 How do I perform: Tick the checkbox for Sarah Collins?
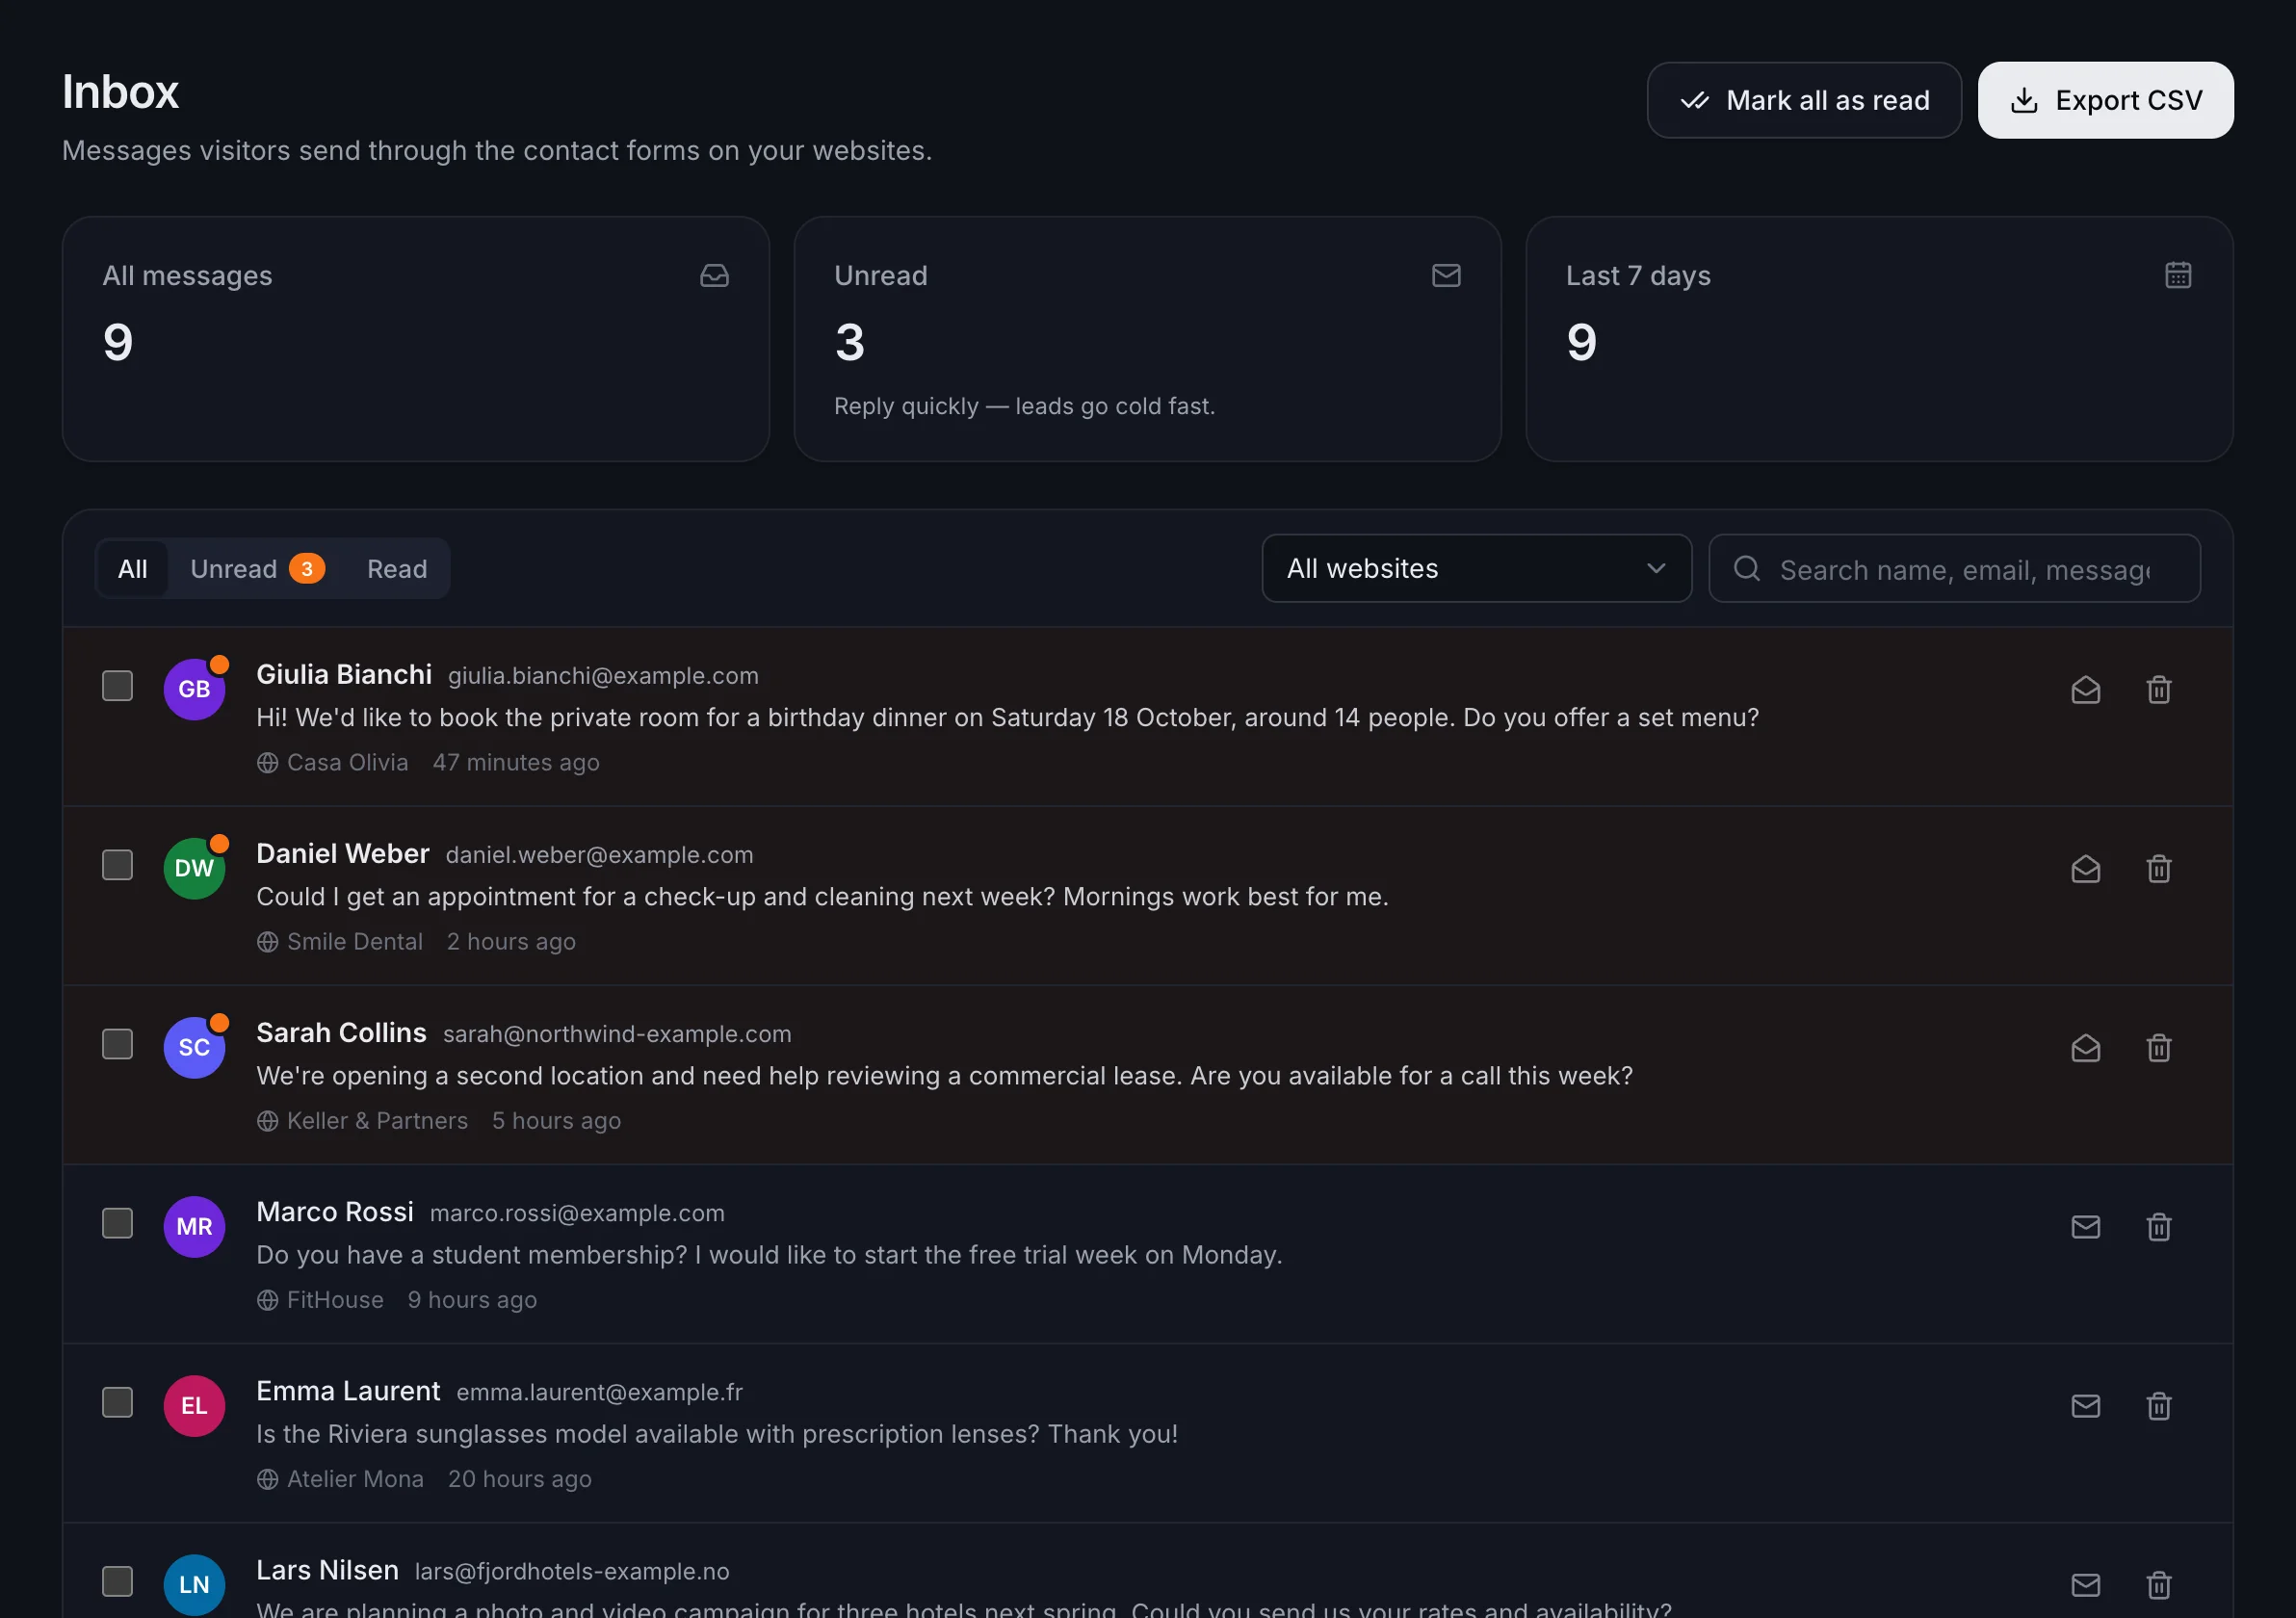point(117,1044)
